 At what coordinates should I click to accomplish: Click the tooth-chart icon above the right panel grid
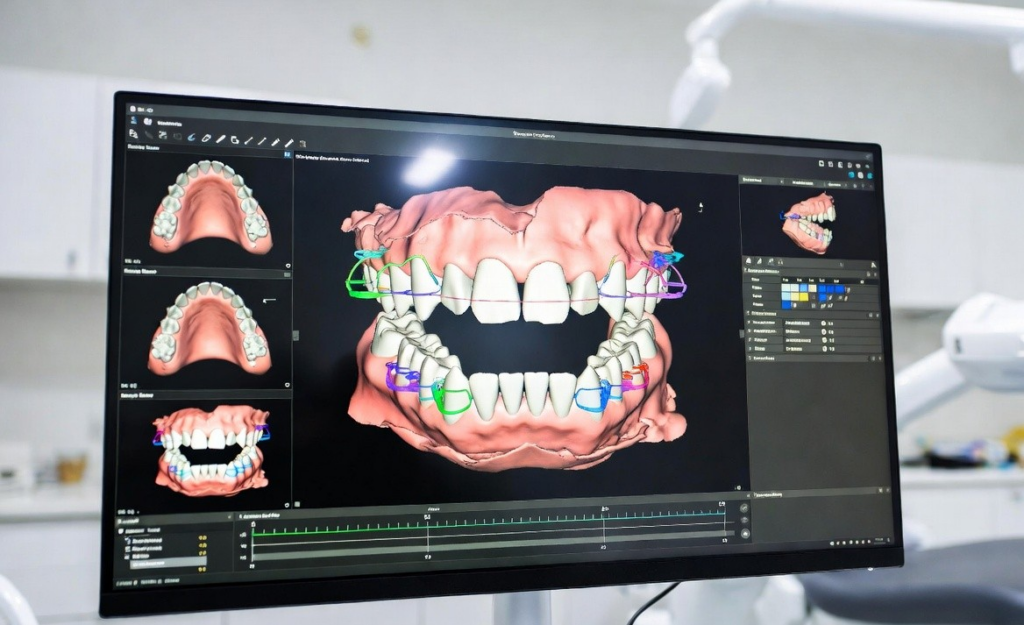coord(748,260)
